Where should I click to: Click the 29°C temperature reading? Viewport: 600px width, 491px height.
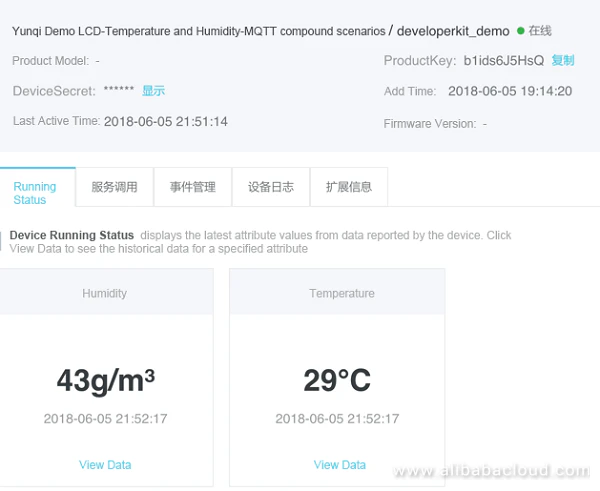tap(337, 380)
